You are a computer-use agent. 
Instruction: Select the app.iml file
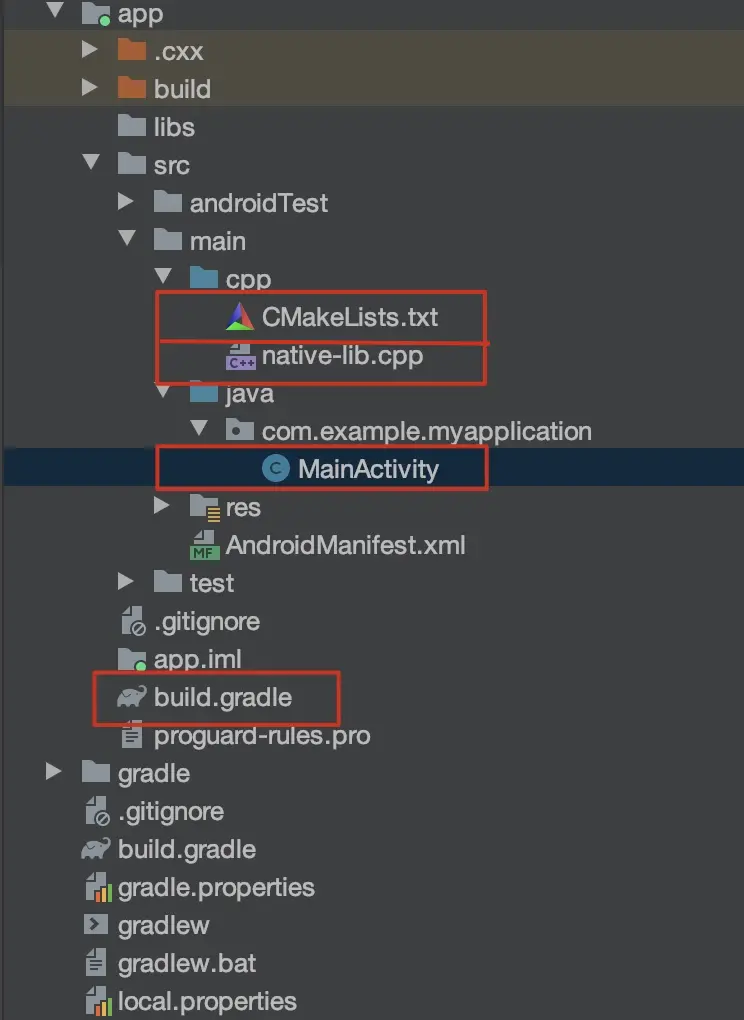pos(179,659)
